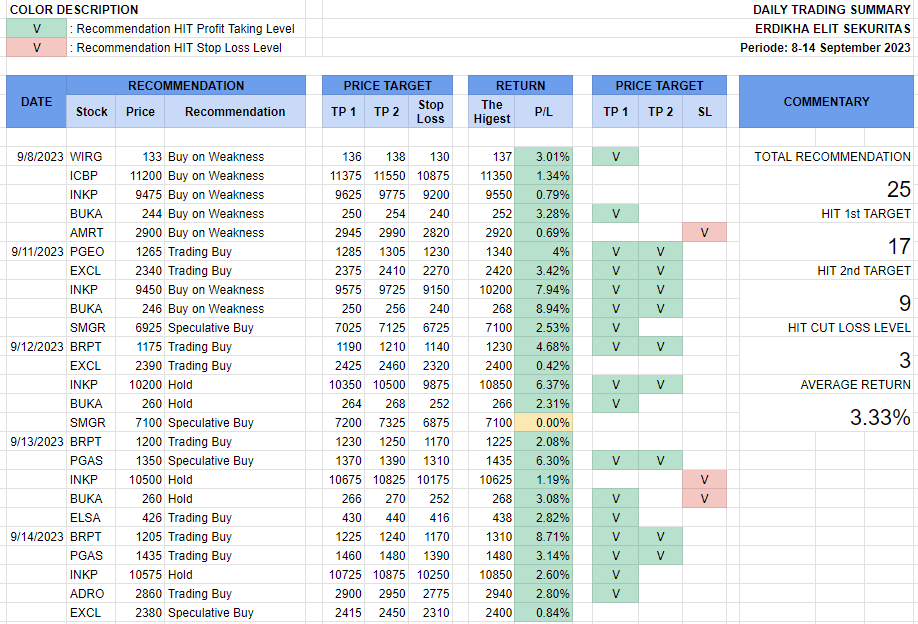The width and height of the screenshot is (918, 624).
Task: Select the ICBP price cell 11200
Action: point(140,176)
